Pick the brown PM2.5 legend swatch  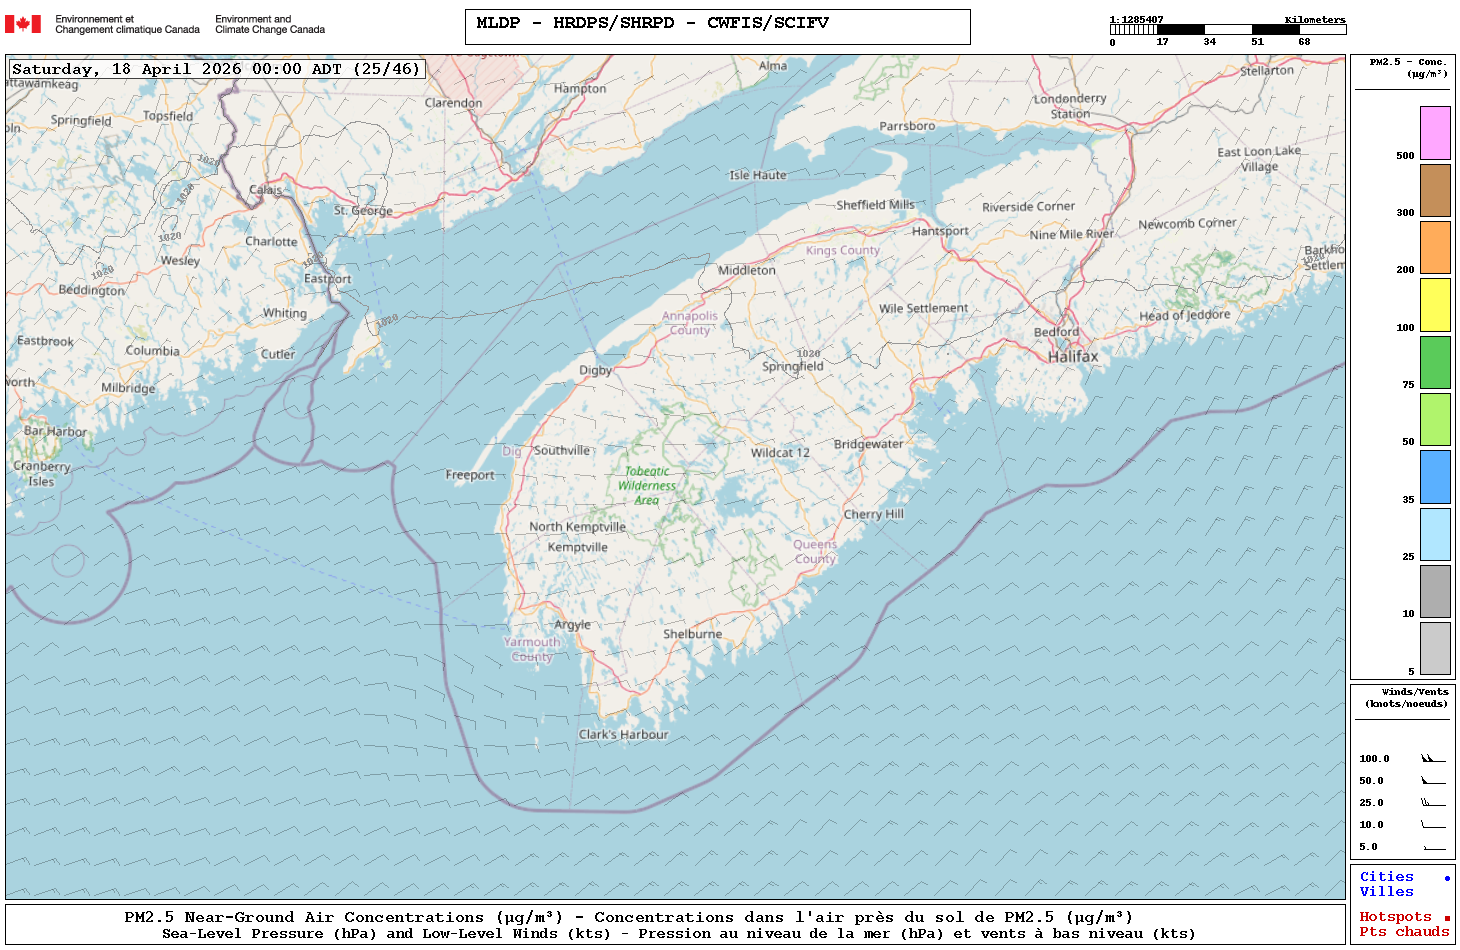coord(1435,190)
